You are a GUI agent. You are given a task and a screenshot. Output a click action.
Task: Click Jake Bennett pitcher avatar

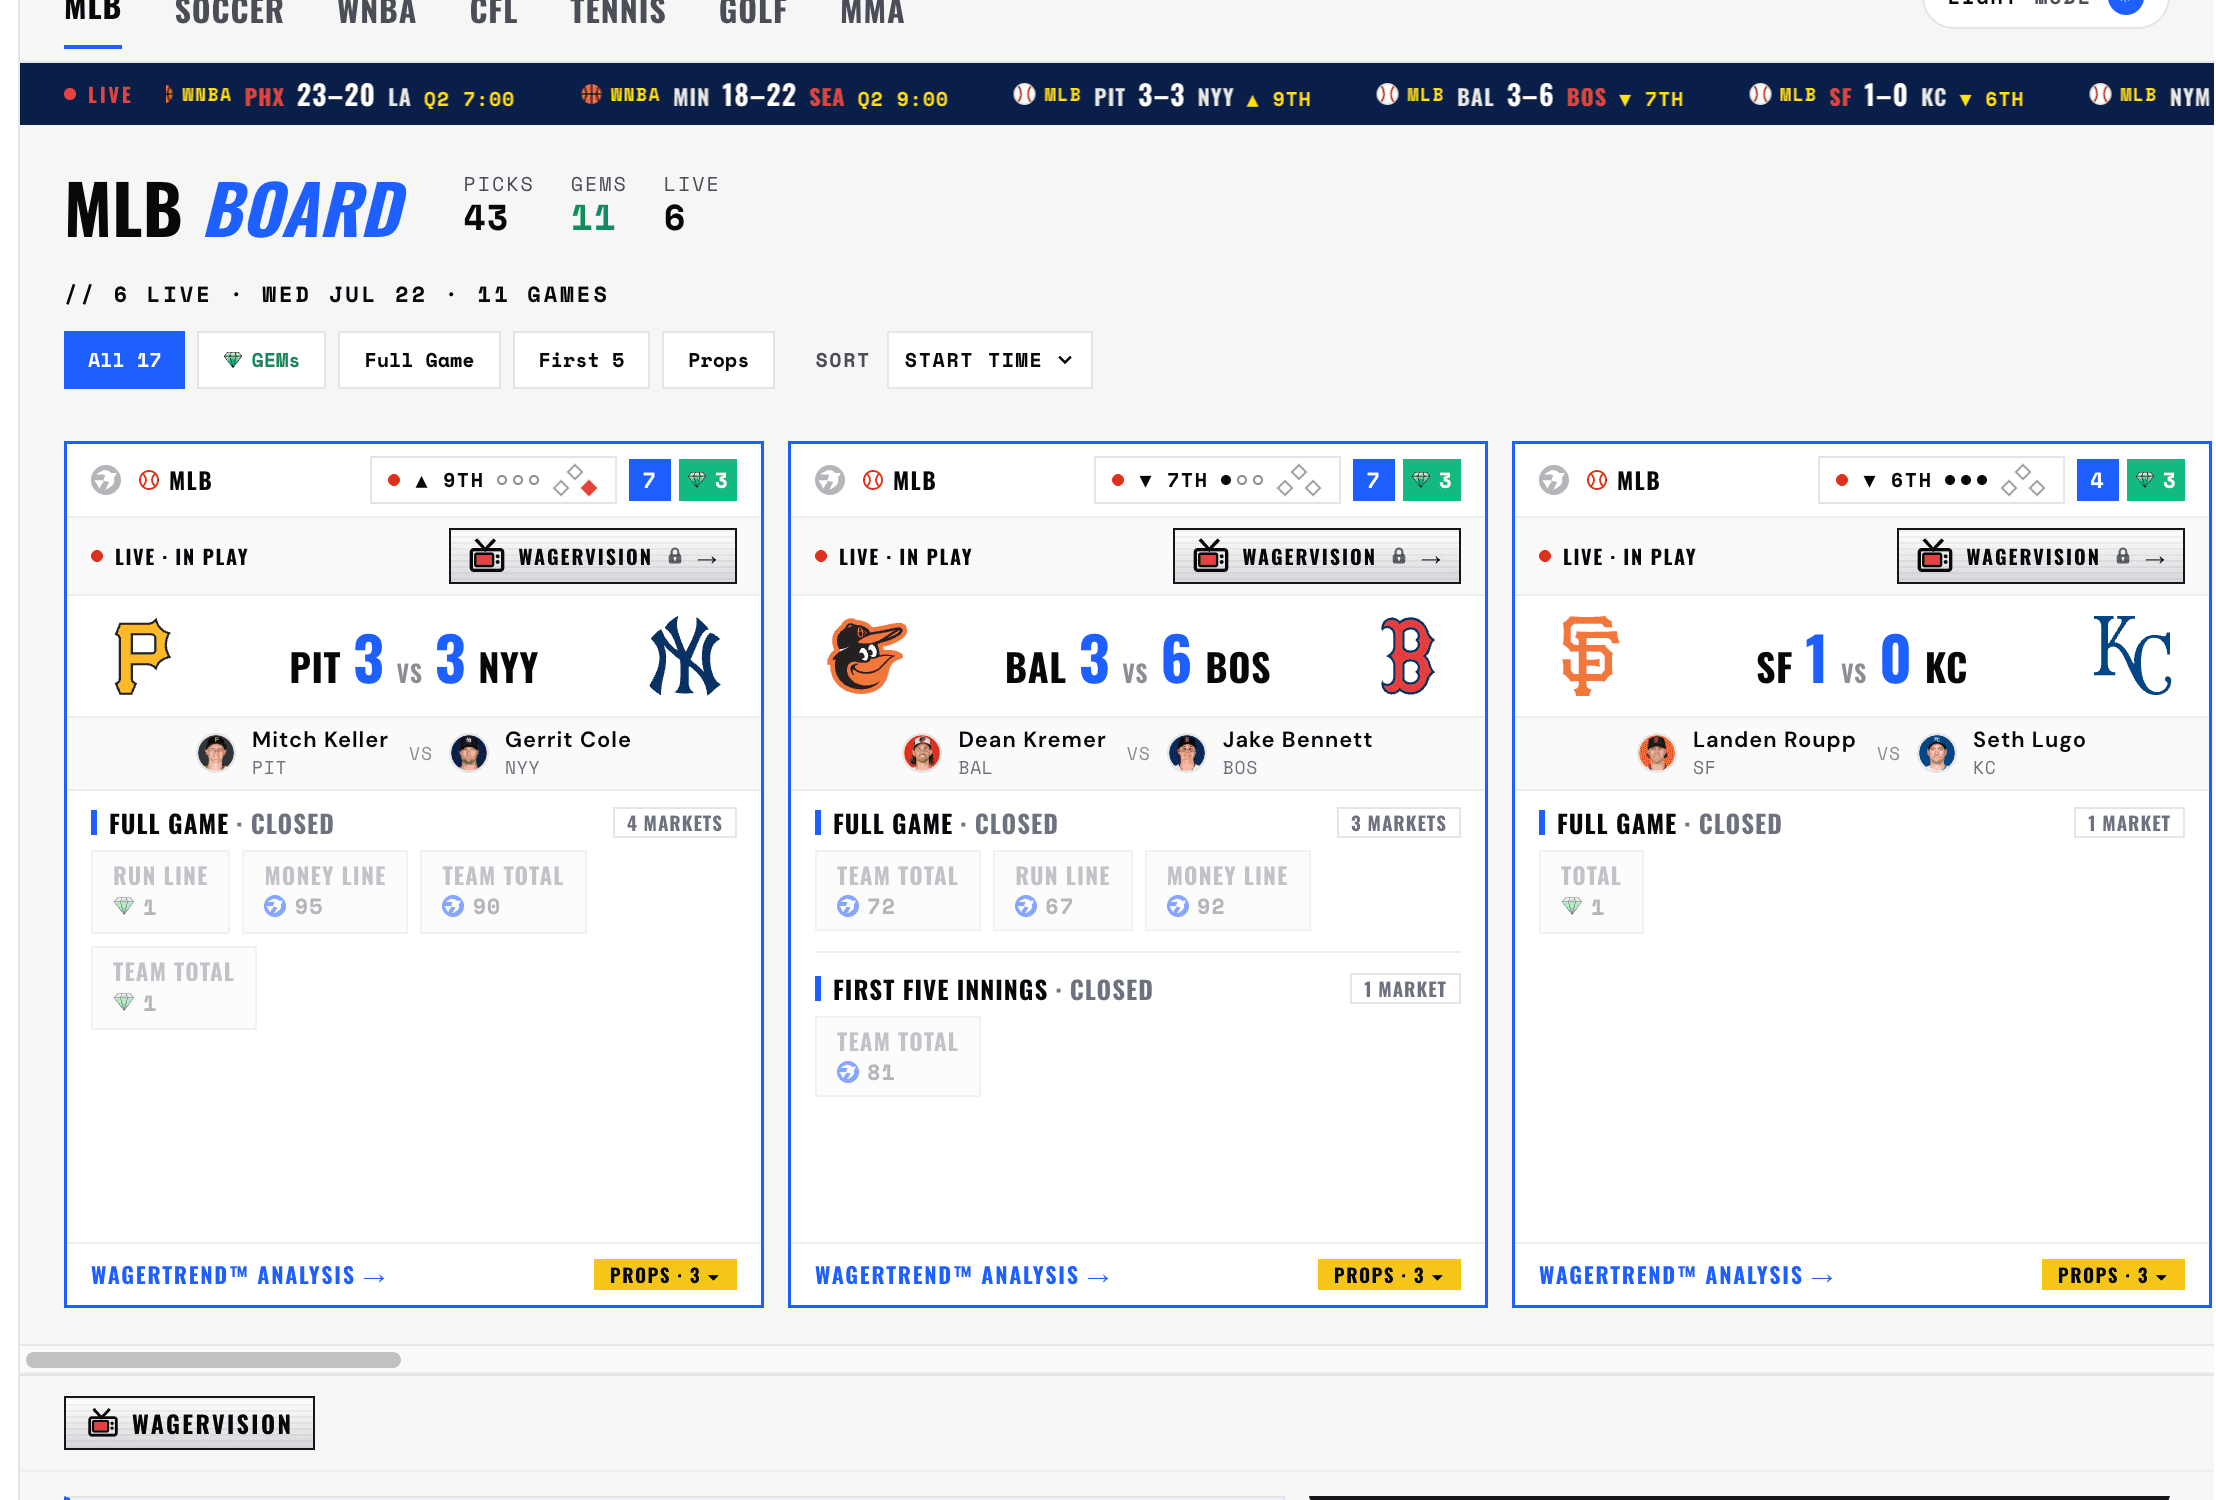pyautogui.click(x=1187, y=752)
